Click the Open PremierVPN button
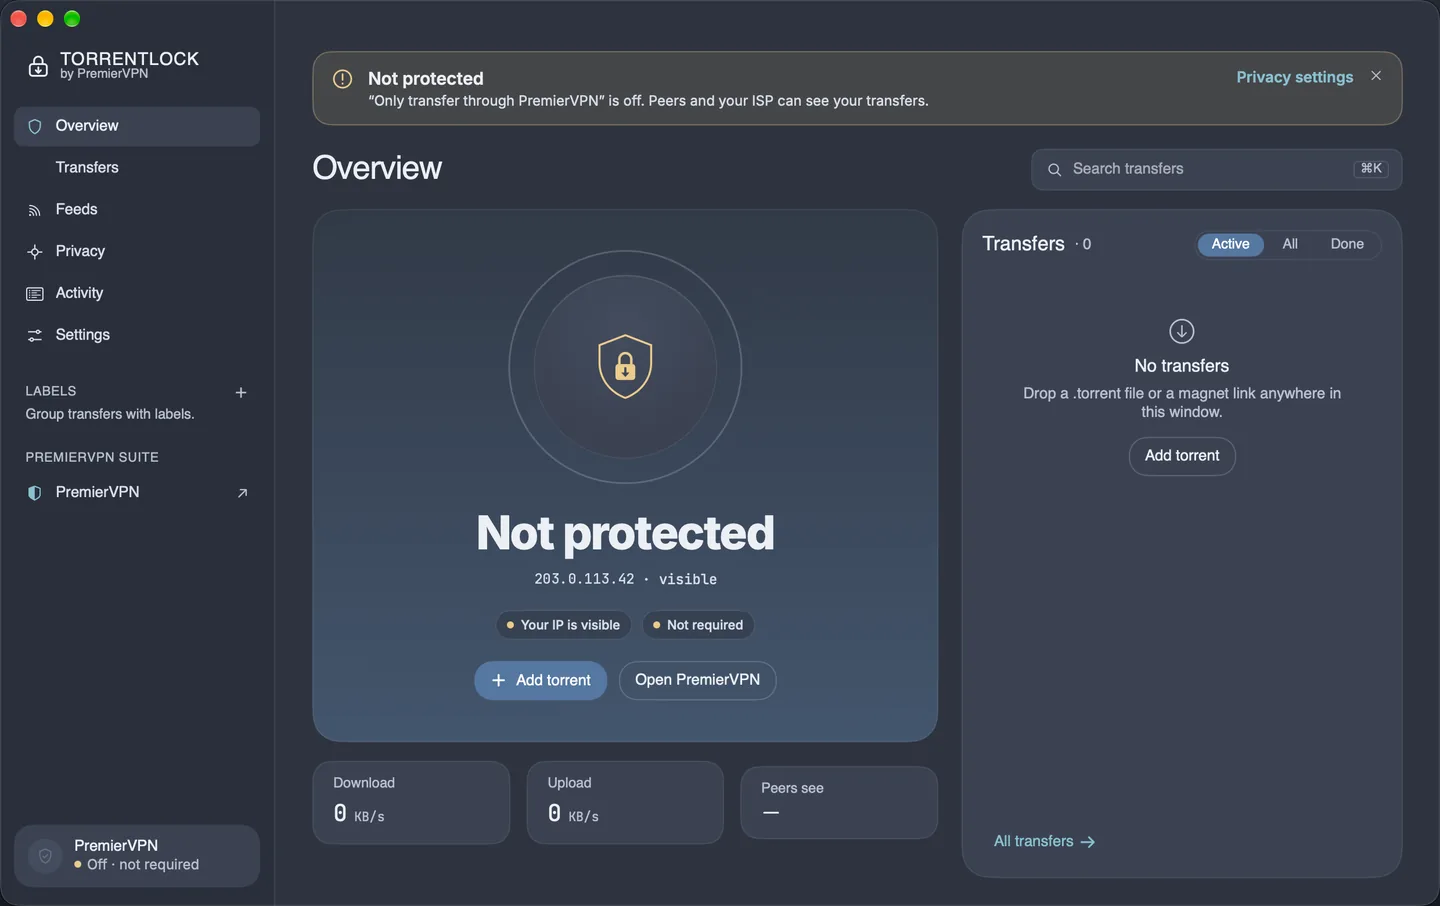1440x906 pixels. [698, 680]
